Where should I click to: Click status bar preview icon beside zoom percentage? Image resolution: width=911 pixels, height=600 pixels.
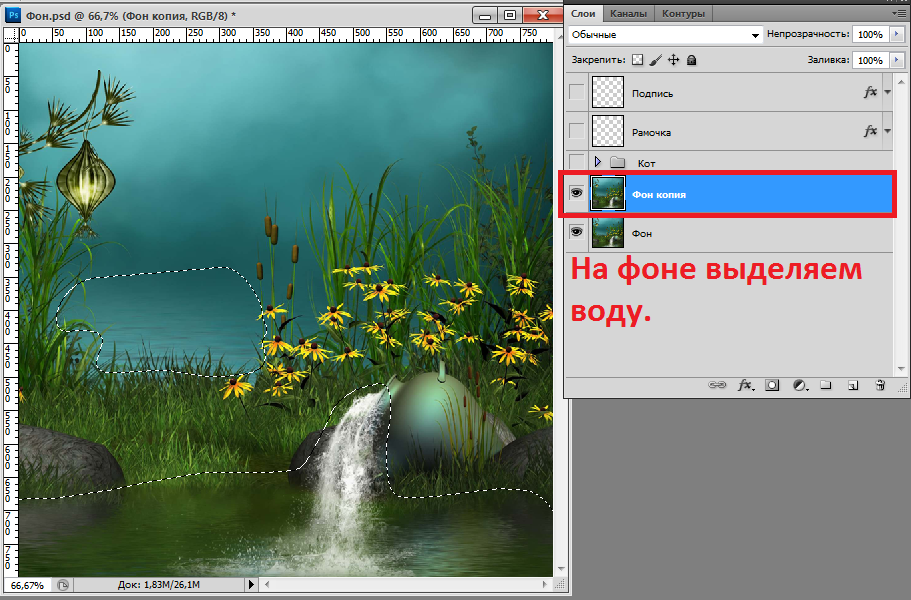pos(63,585)
